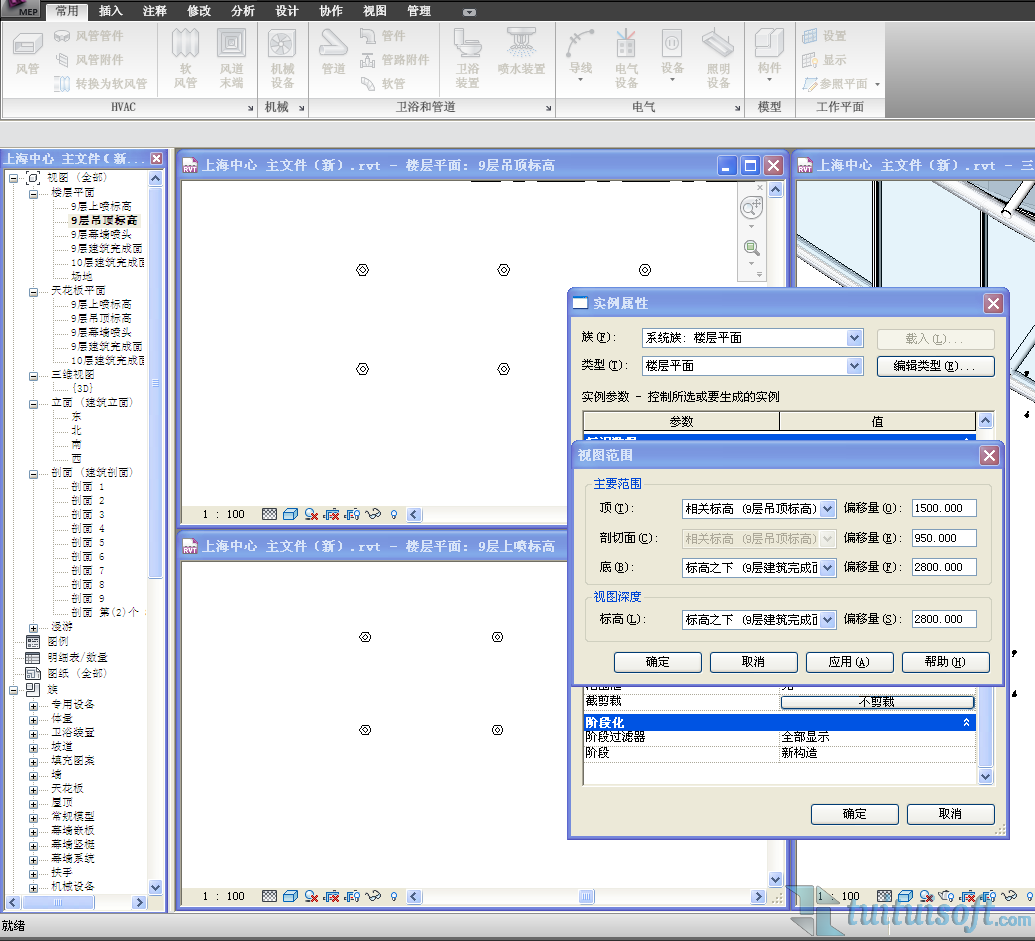The width and height of the screenshot is (1035, 941).
Task: Select the 喷水装置 sprinkler tool
Action: [520, 53]
